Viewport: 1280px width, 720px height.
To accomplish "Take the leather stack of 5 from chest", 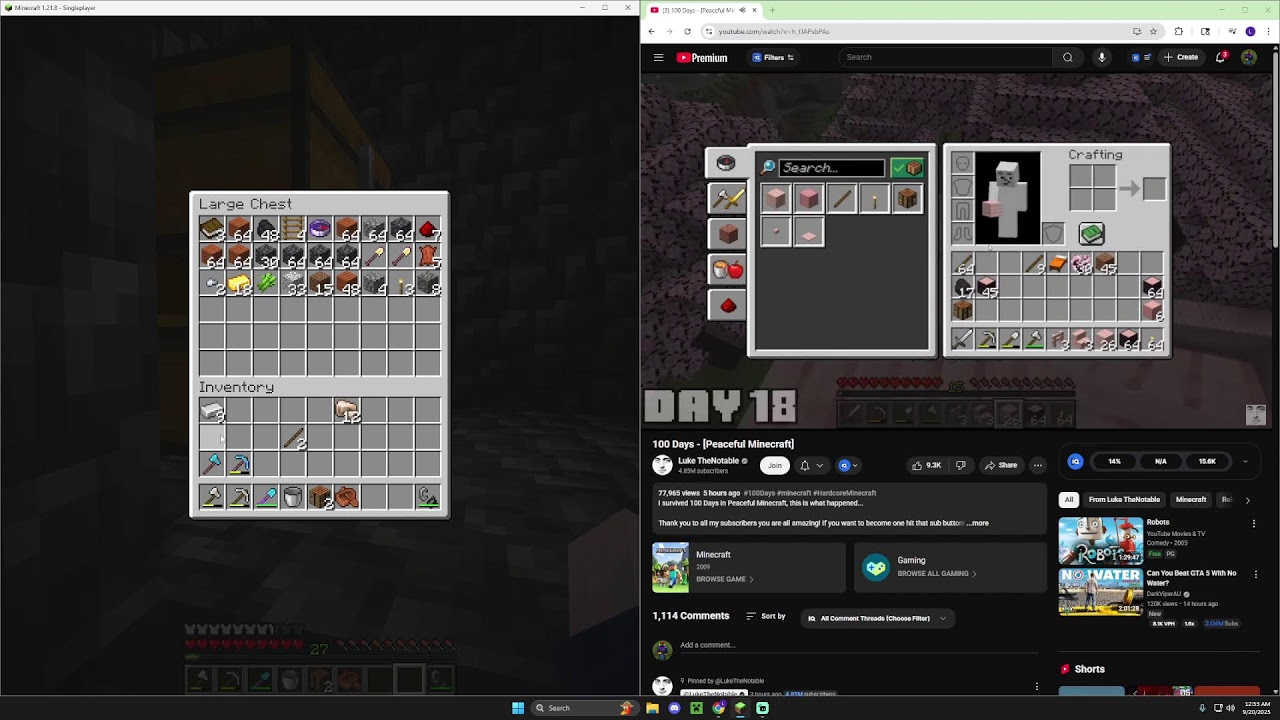I will [427, 258].
